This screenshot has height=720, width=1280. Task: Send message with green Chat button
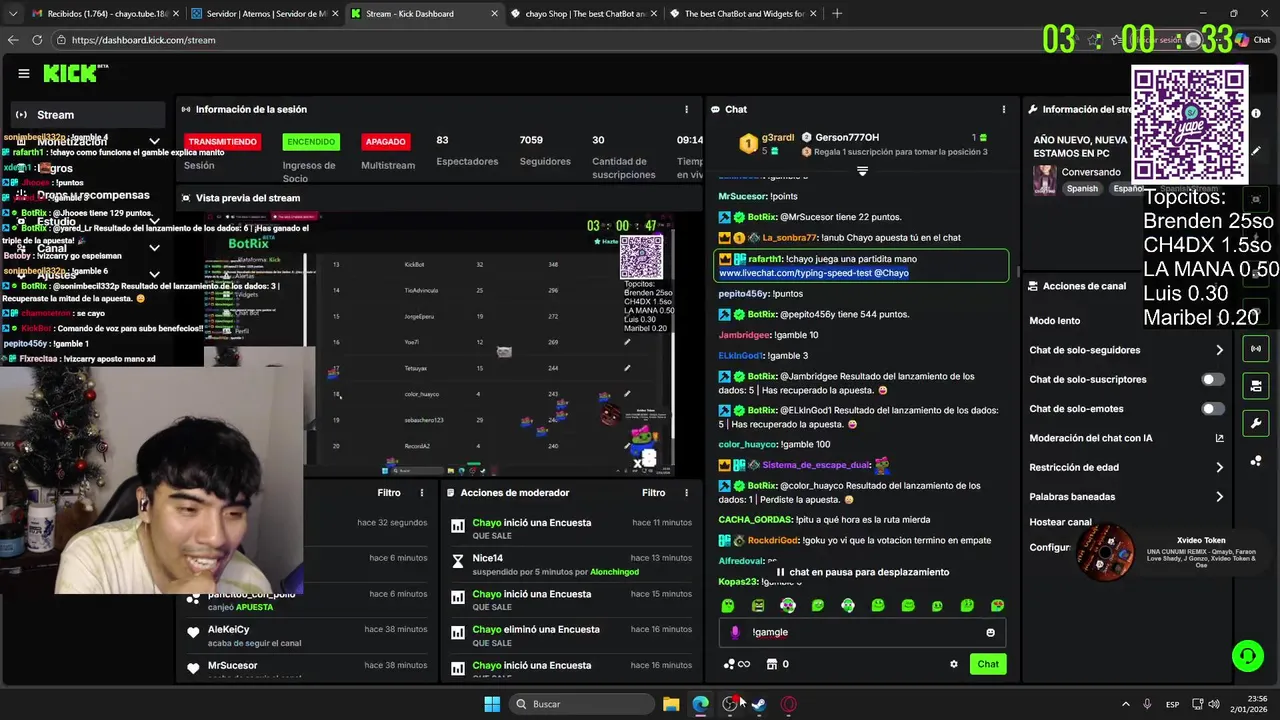pos(988,664)
